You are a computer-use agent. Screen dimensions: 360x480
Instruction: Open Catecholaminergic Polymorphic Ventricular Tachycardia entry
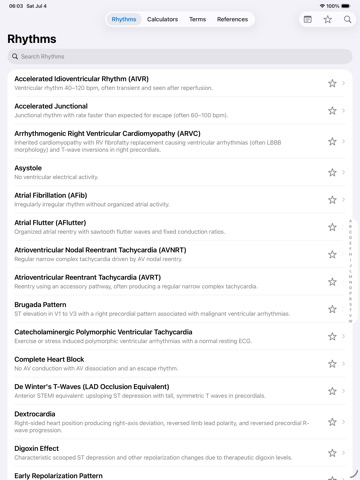coord(180,336)
